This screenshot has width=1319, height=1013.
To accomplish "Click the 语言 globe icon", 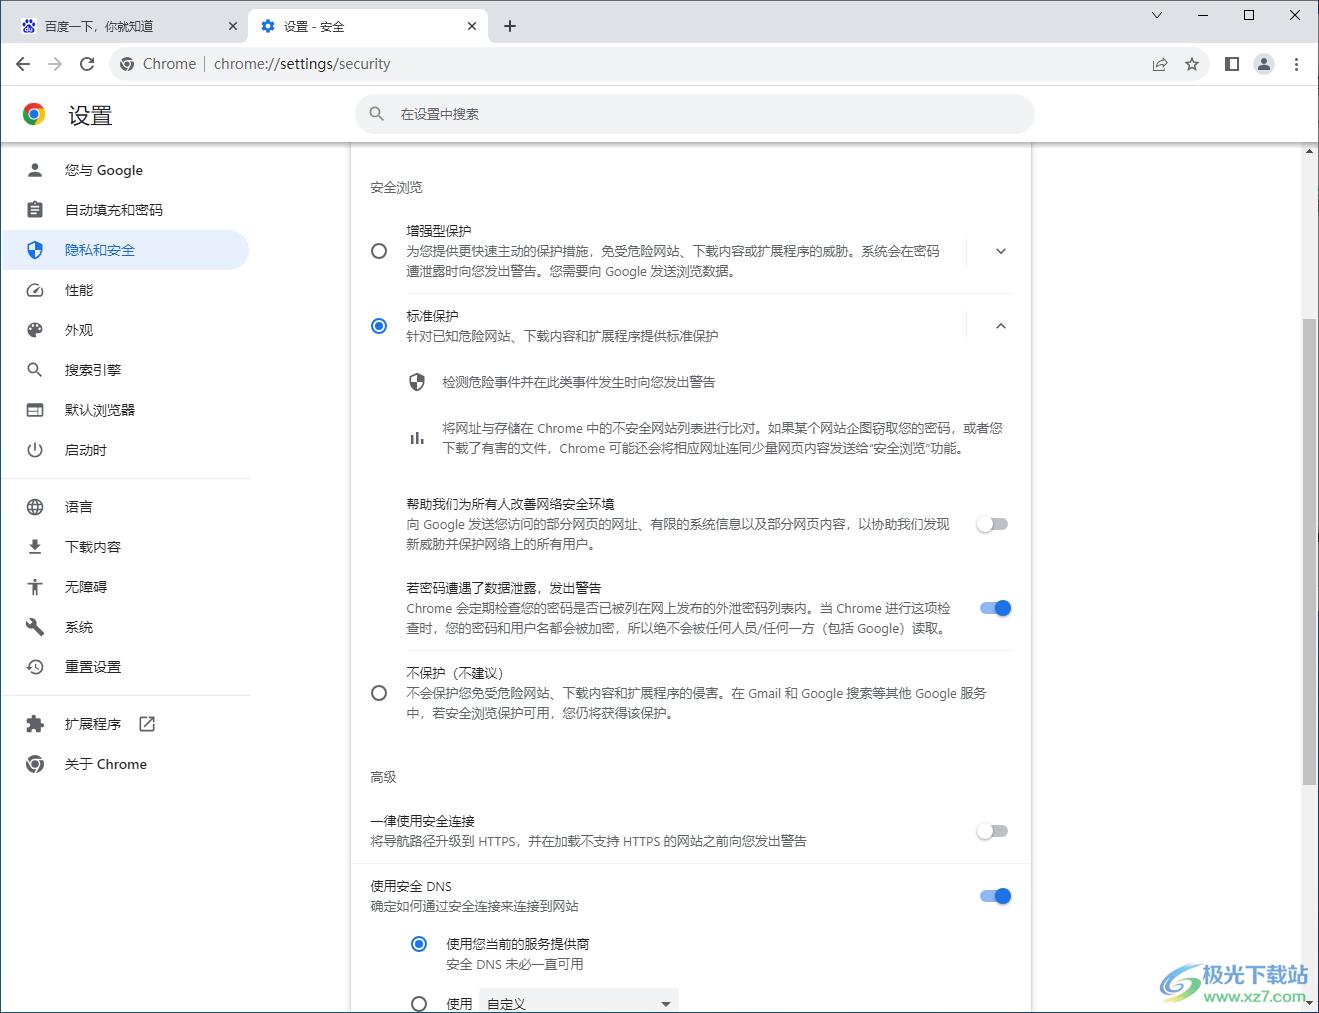I will [x=35, y=507].
